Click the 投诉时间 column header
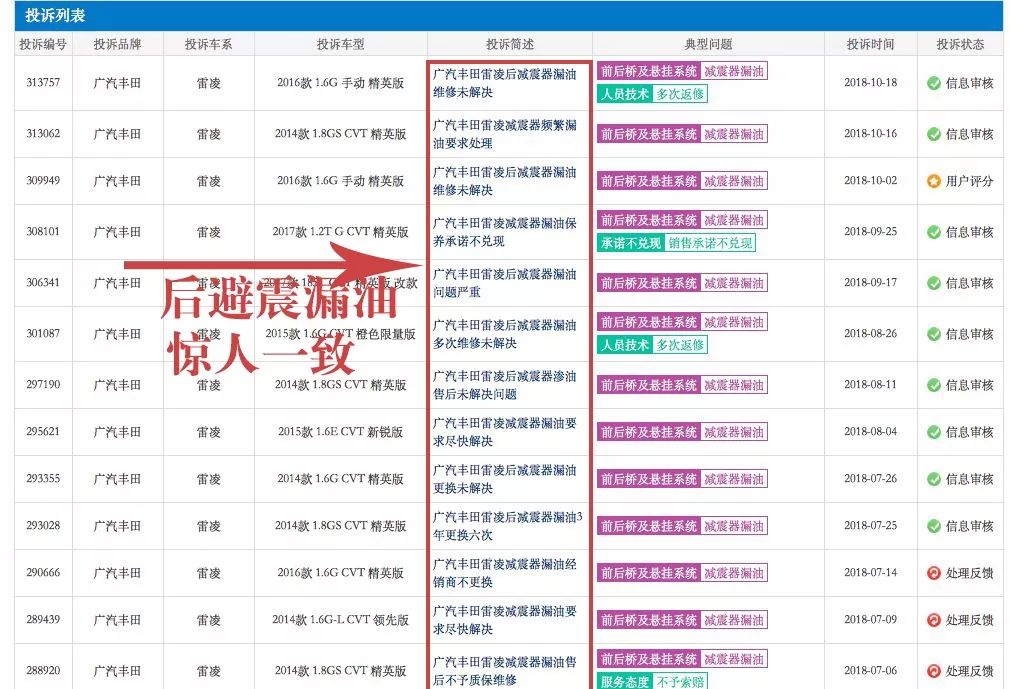The image size is (1020, 689). (871, 43)
